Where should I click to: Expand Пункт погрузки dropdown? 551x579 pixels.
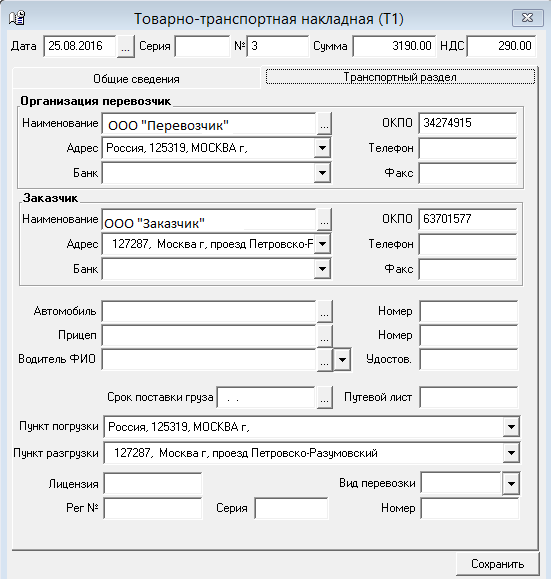coord(511,427)
